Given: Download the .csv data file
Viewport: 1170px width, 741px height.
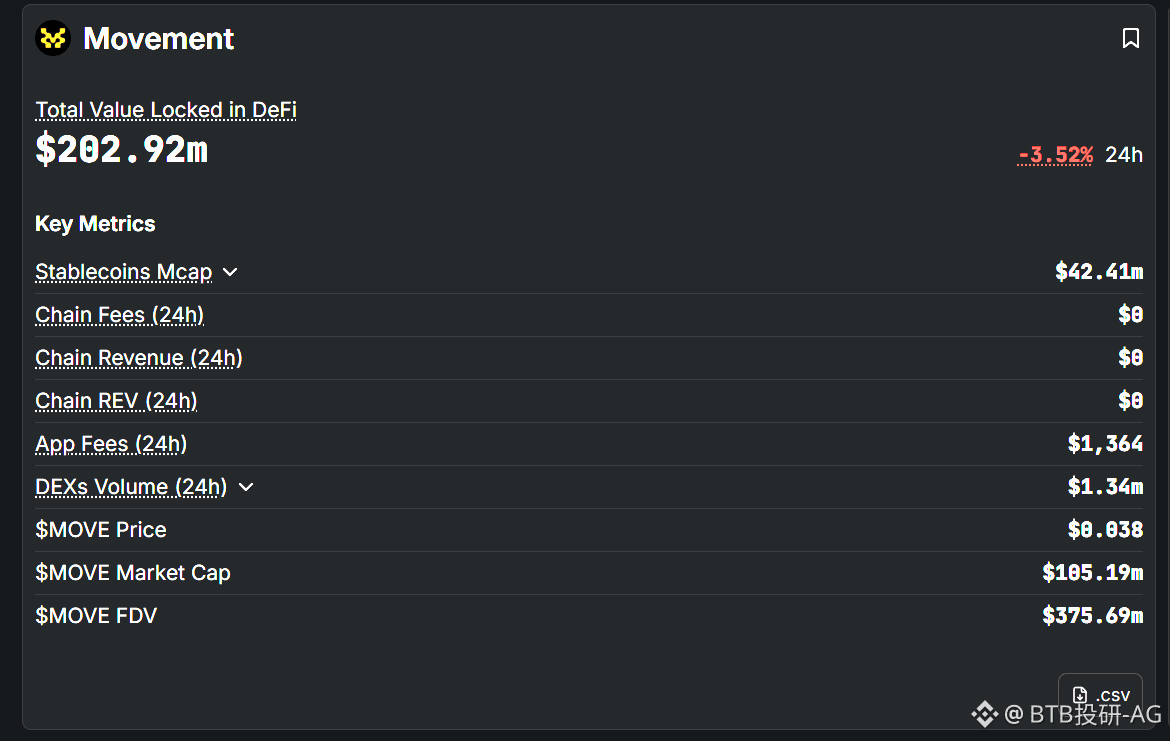Looking at the screenshot, I should pos(1100,695).
